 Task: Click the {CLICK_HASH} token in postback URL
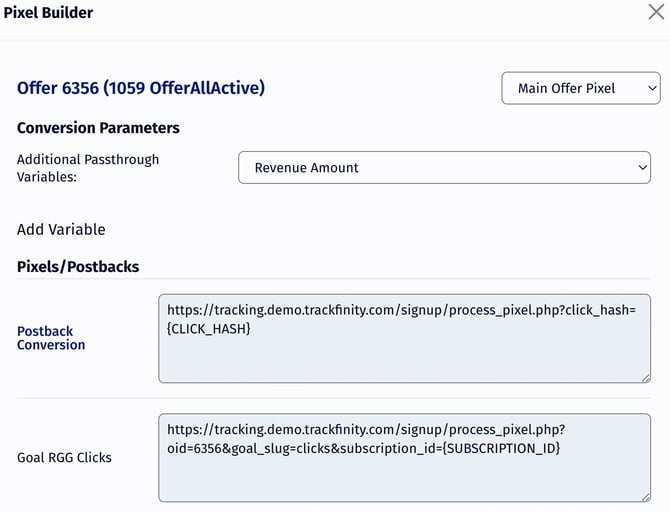(x=208, y=328)
